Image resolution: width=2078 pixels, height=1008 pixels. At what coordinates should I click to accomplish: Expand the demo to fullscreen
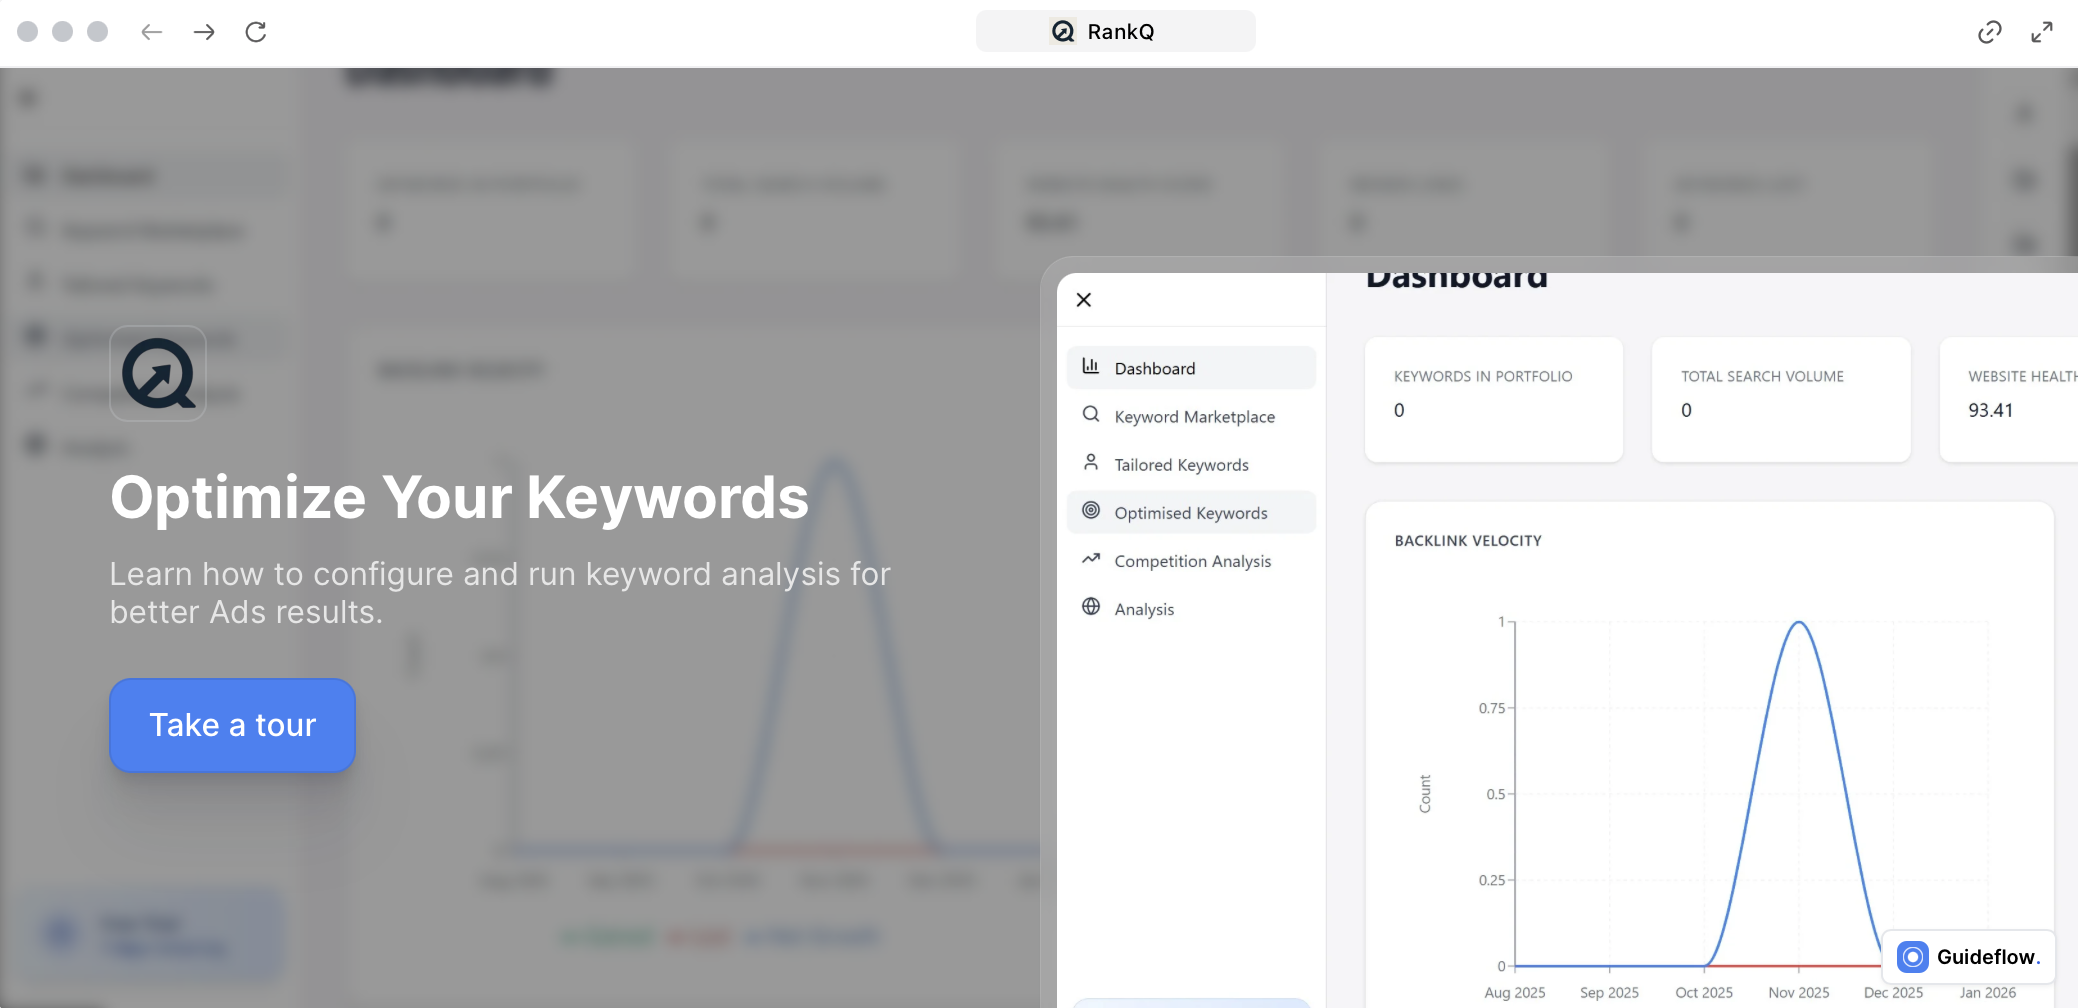pyautogui.click(x=2041, y=32)
